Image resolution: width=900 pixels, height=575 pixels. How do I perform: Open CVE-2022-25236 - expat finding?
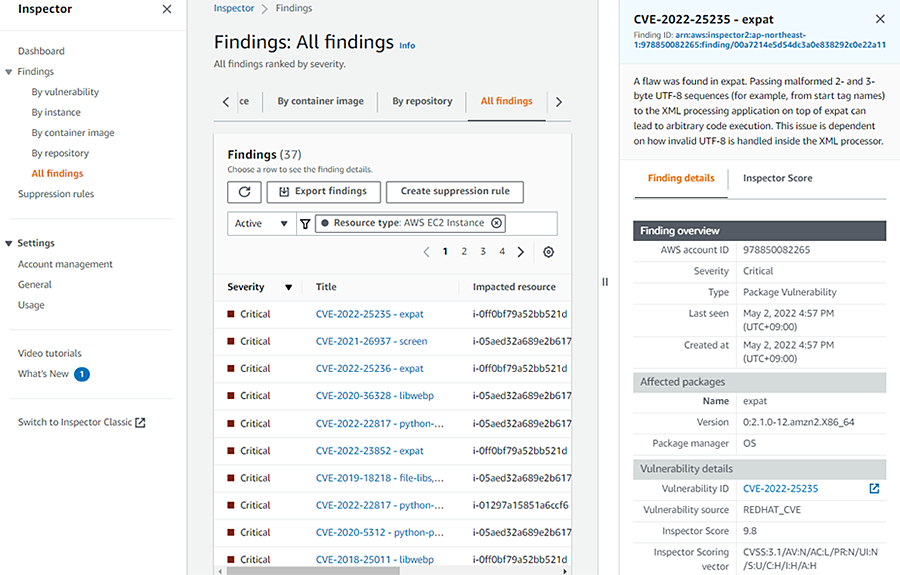pos(370,368)
